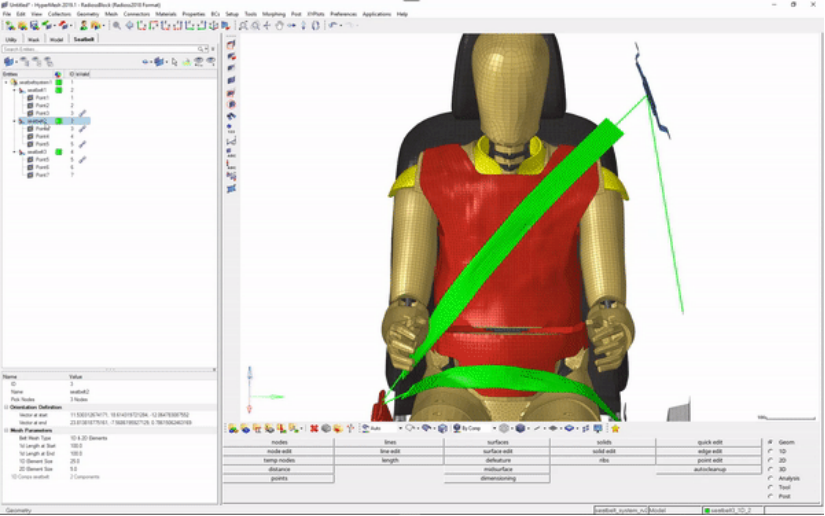Open the Geometry menu

(87, 14)
